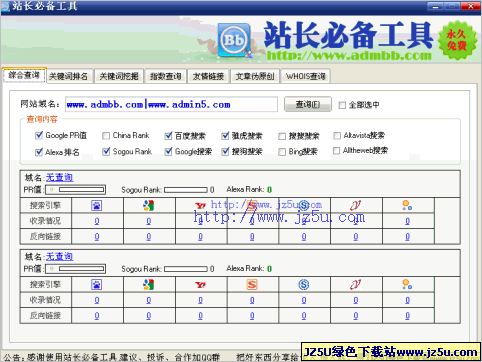This screenshot has height=362, width=482.
Task: Click the Baidu paw icon in first table
Action: coord(97,205)
